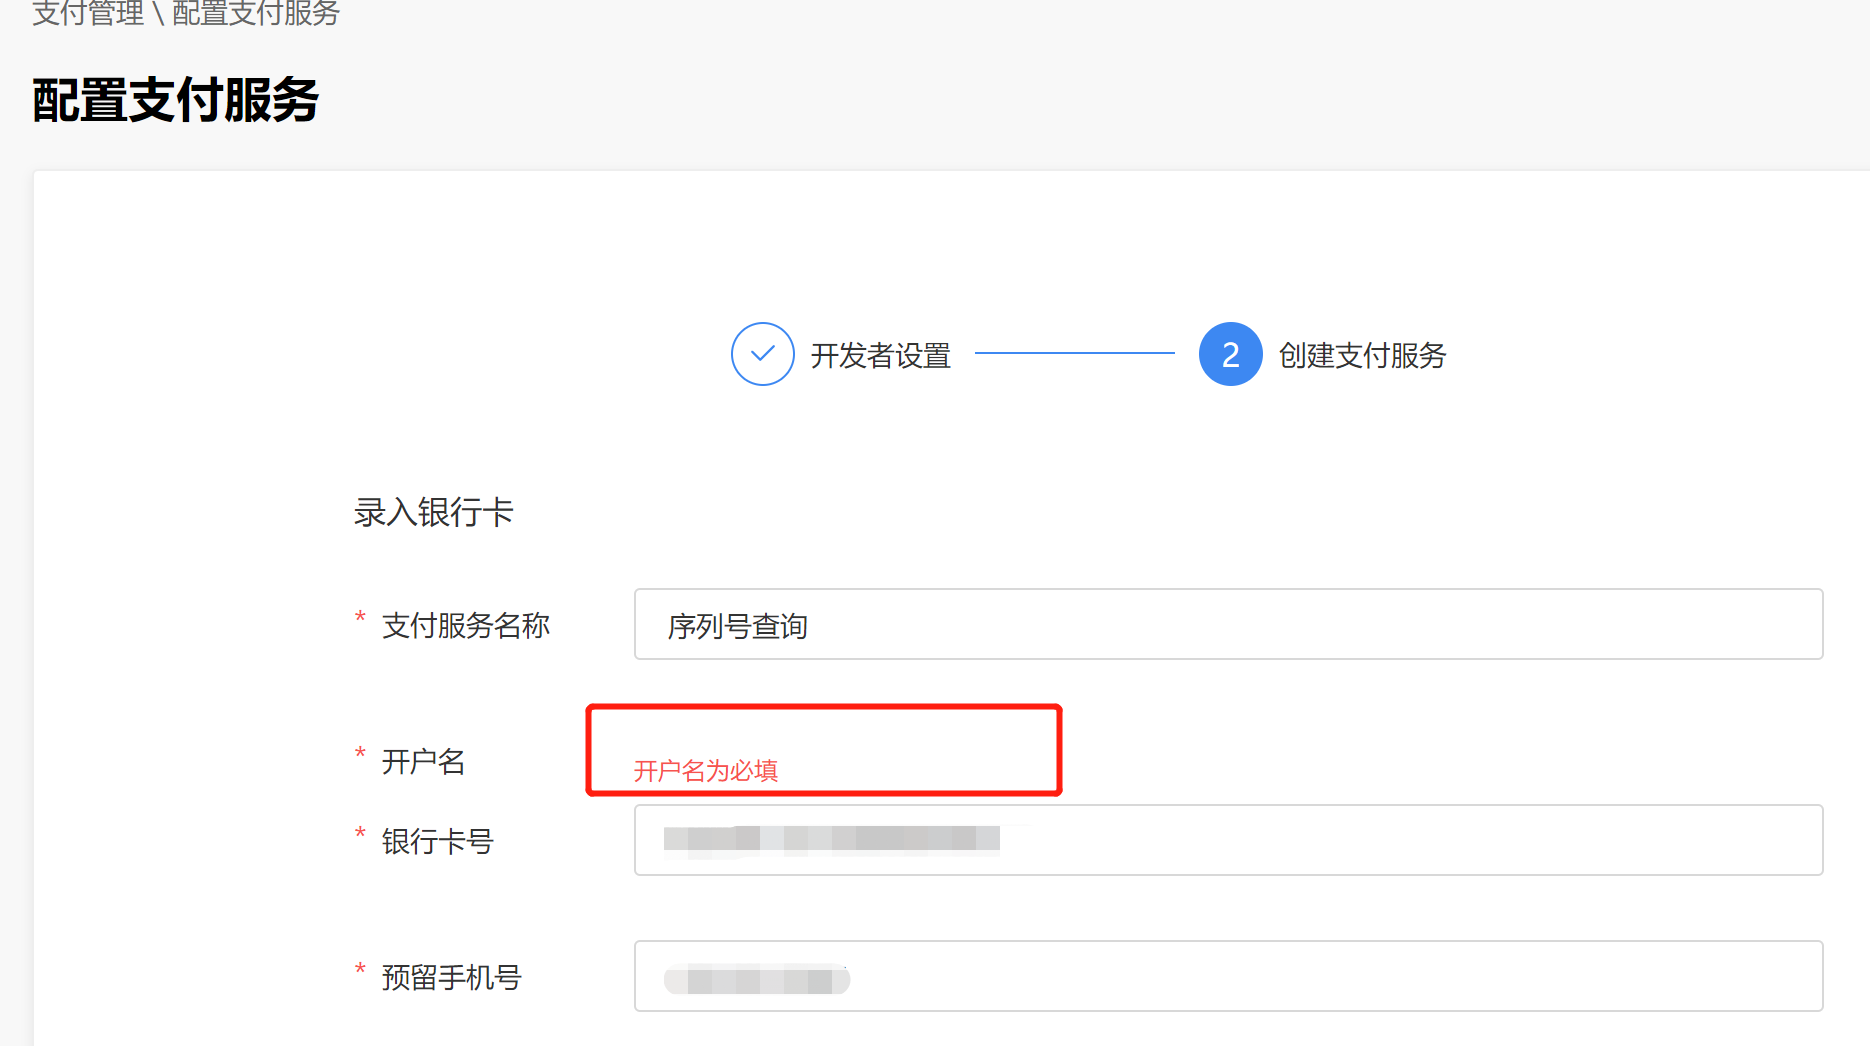This screenshot has width=1870, height=1046.
Task: Click the 创建支付服务 step label
Action: point(1362,355)
